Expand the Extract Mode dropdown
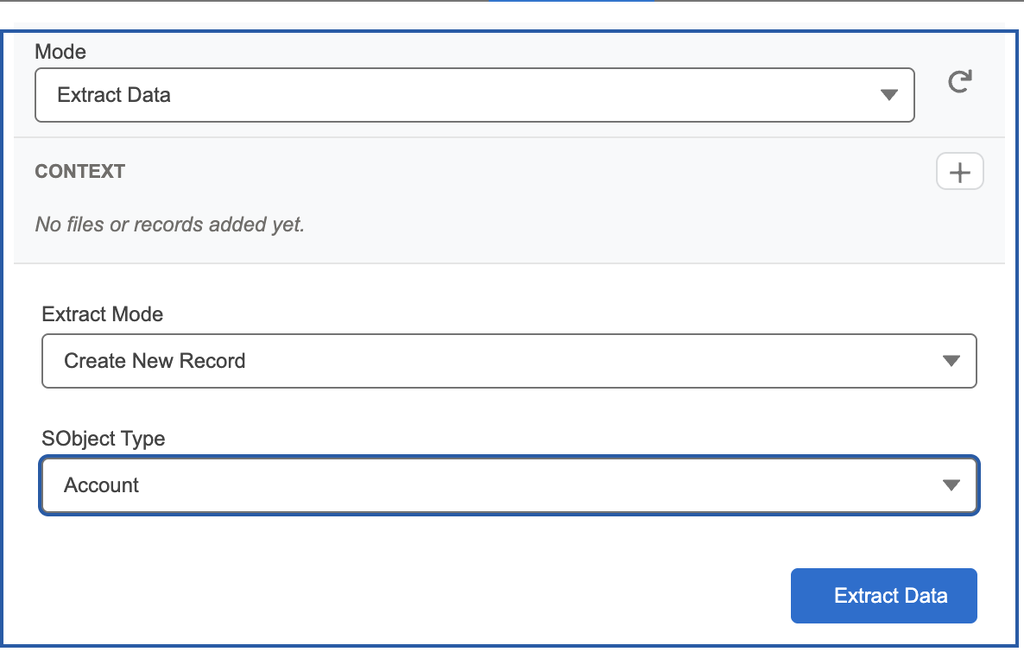The height and width of the screenshot is (658, 1024). [x=508, y=361]
